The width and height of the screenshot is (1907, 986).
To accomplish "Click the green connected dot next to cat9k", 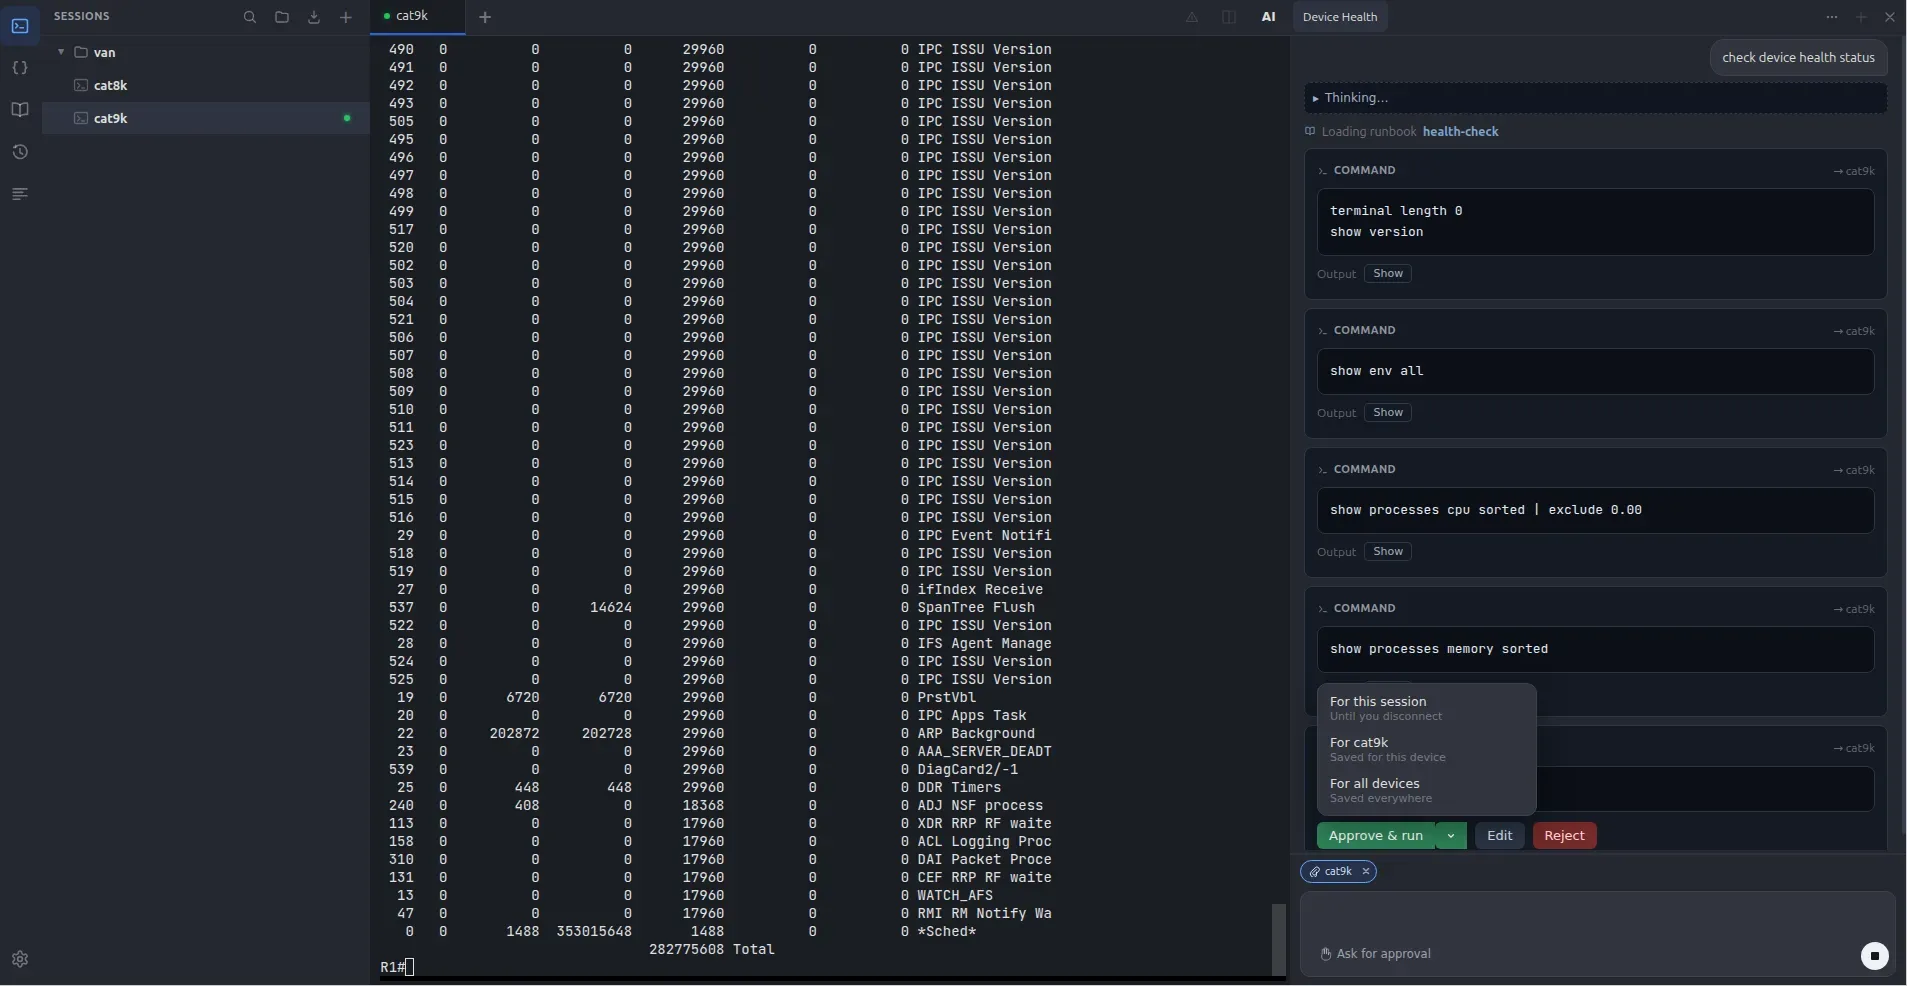I will pyautogui.click(x=347, y=118).
